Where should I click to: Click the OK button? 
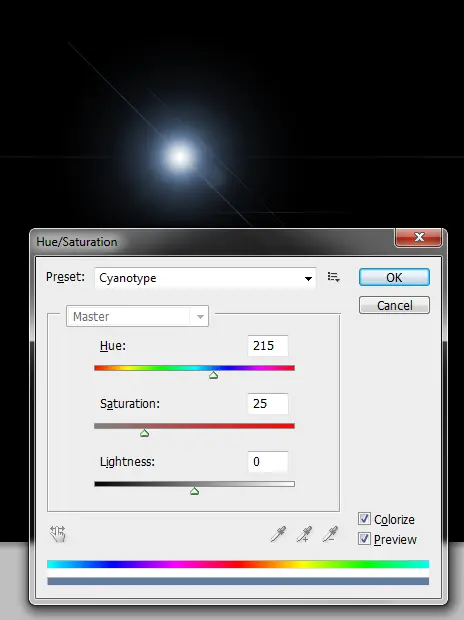pos(394,277)
